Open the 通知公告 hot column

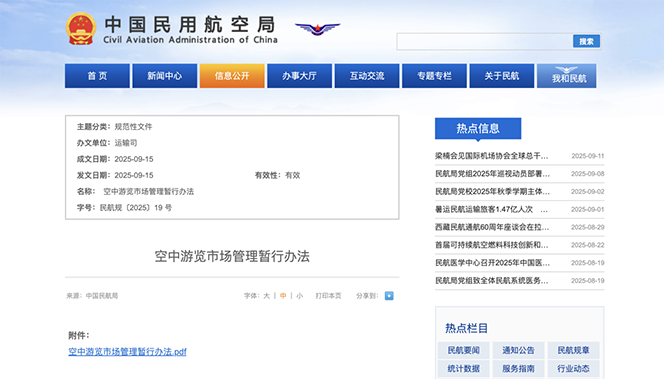(x=518, y=350)
